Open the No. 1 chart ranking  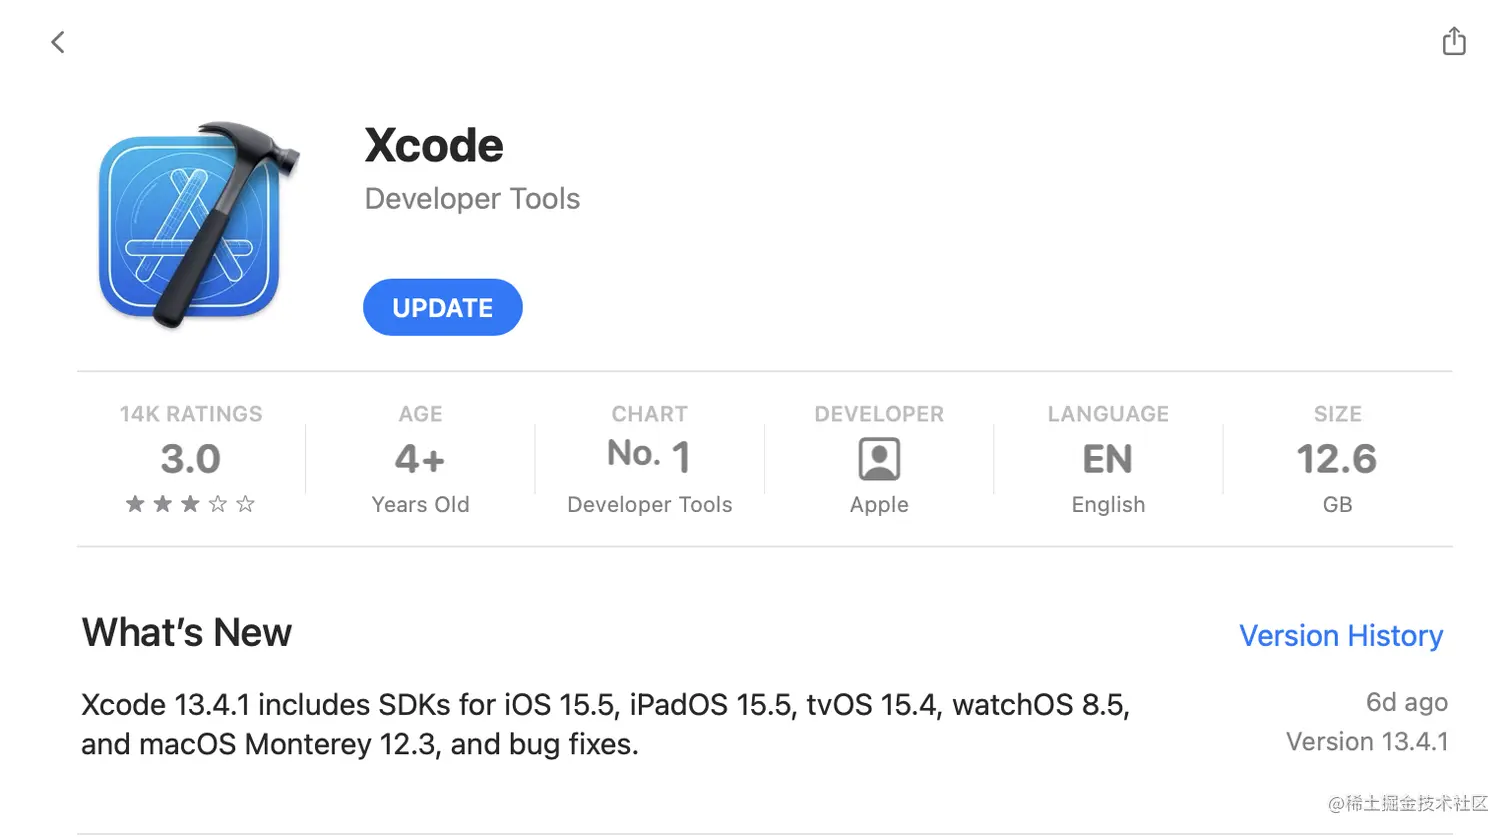tap(649, 456)
